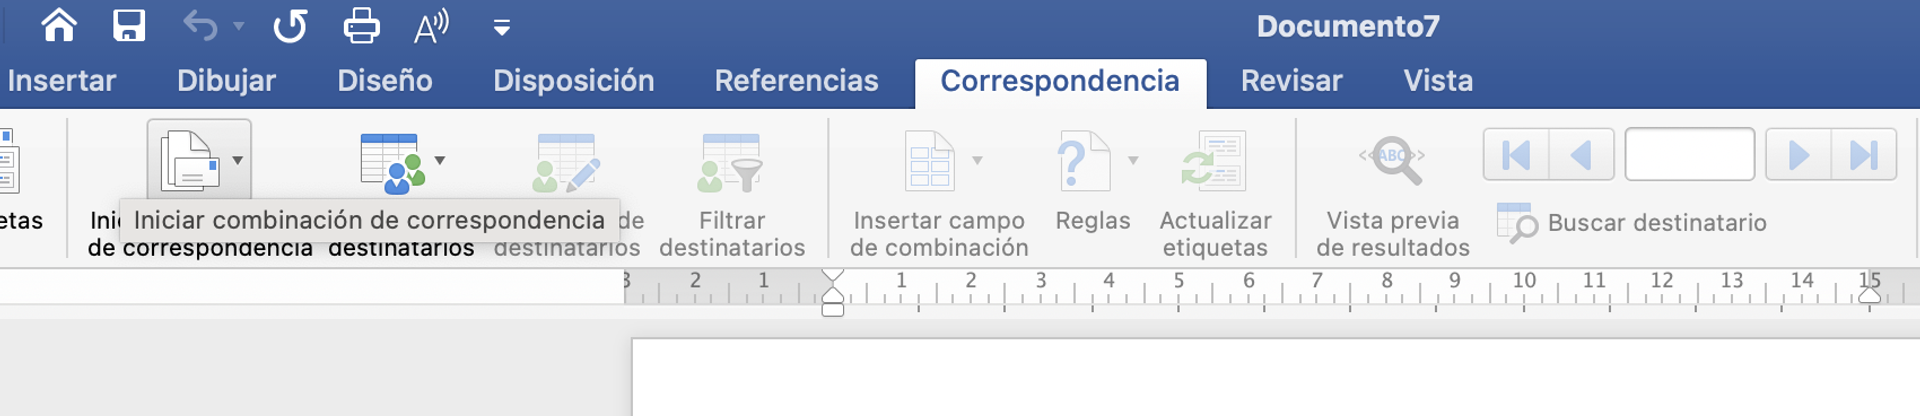Open Customize Quick Access Toolbar dropdown
The height and width of the screenshot is (416, 1920).
(502, 28)
